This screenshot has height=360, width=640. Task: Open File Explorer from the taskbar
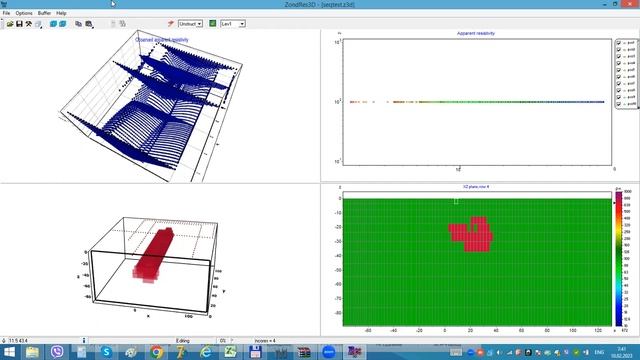tap(32, 352)
